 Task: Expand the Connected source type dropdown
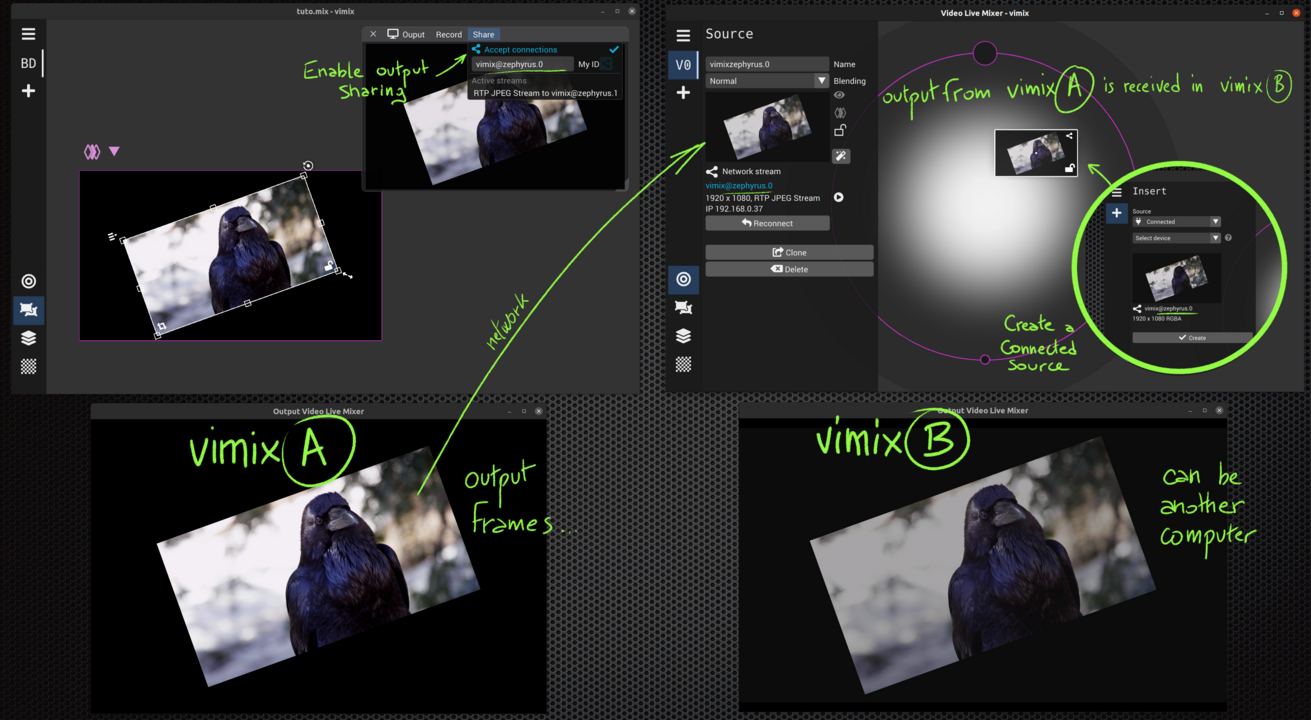tap(1176, 222)
